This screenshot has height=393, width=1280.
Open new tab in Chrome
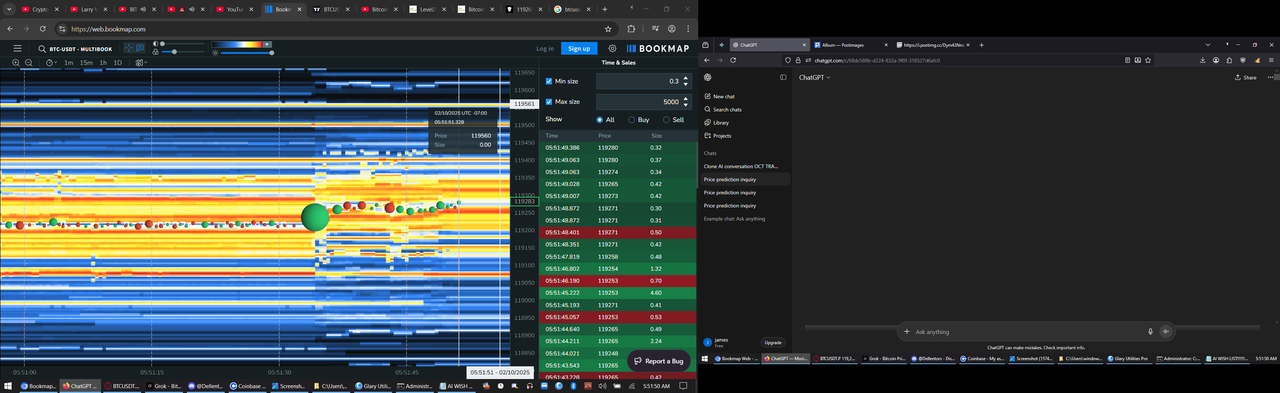tap(604, 9)
